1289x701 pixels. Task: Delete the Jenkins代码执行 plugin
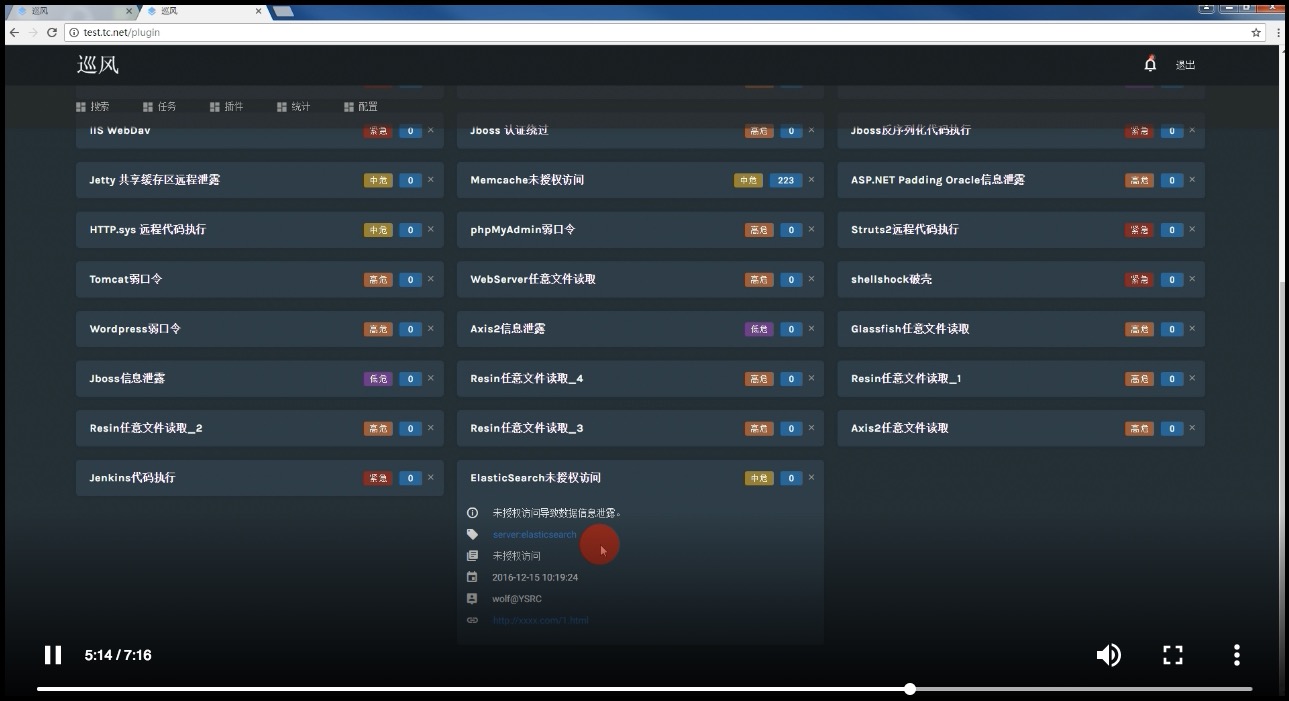tap(431, 478)
